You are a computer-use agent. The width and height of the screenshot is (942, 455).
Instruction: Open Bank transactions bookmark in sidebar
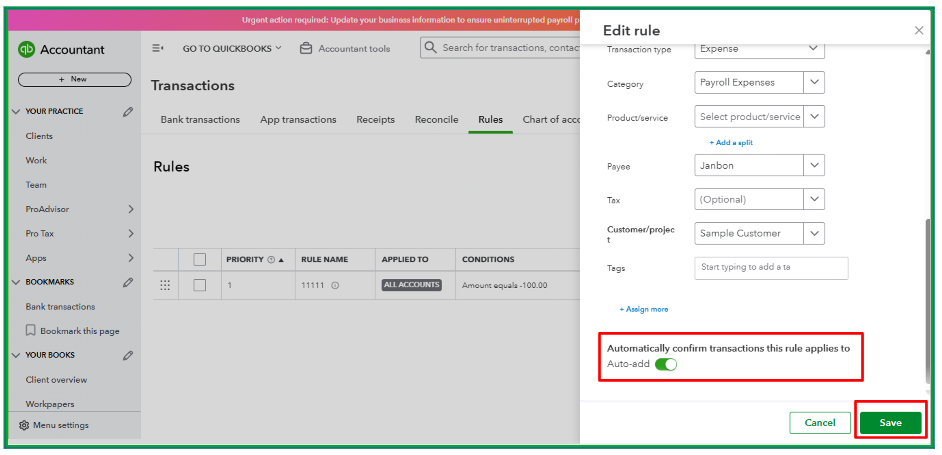pyautogui.click(x=60, y=307)
